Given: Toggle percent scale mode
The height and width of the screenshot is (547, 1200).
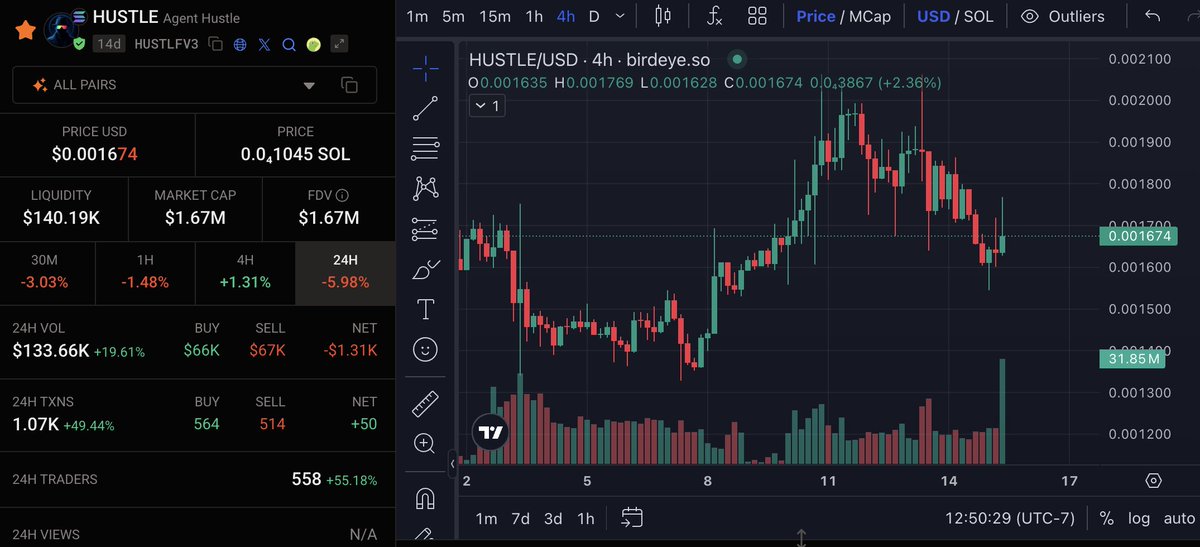Looking at the screenshot, I should point(1107,518).
